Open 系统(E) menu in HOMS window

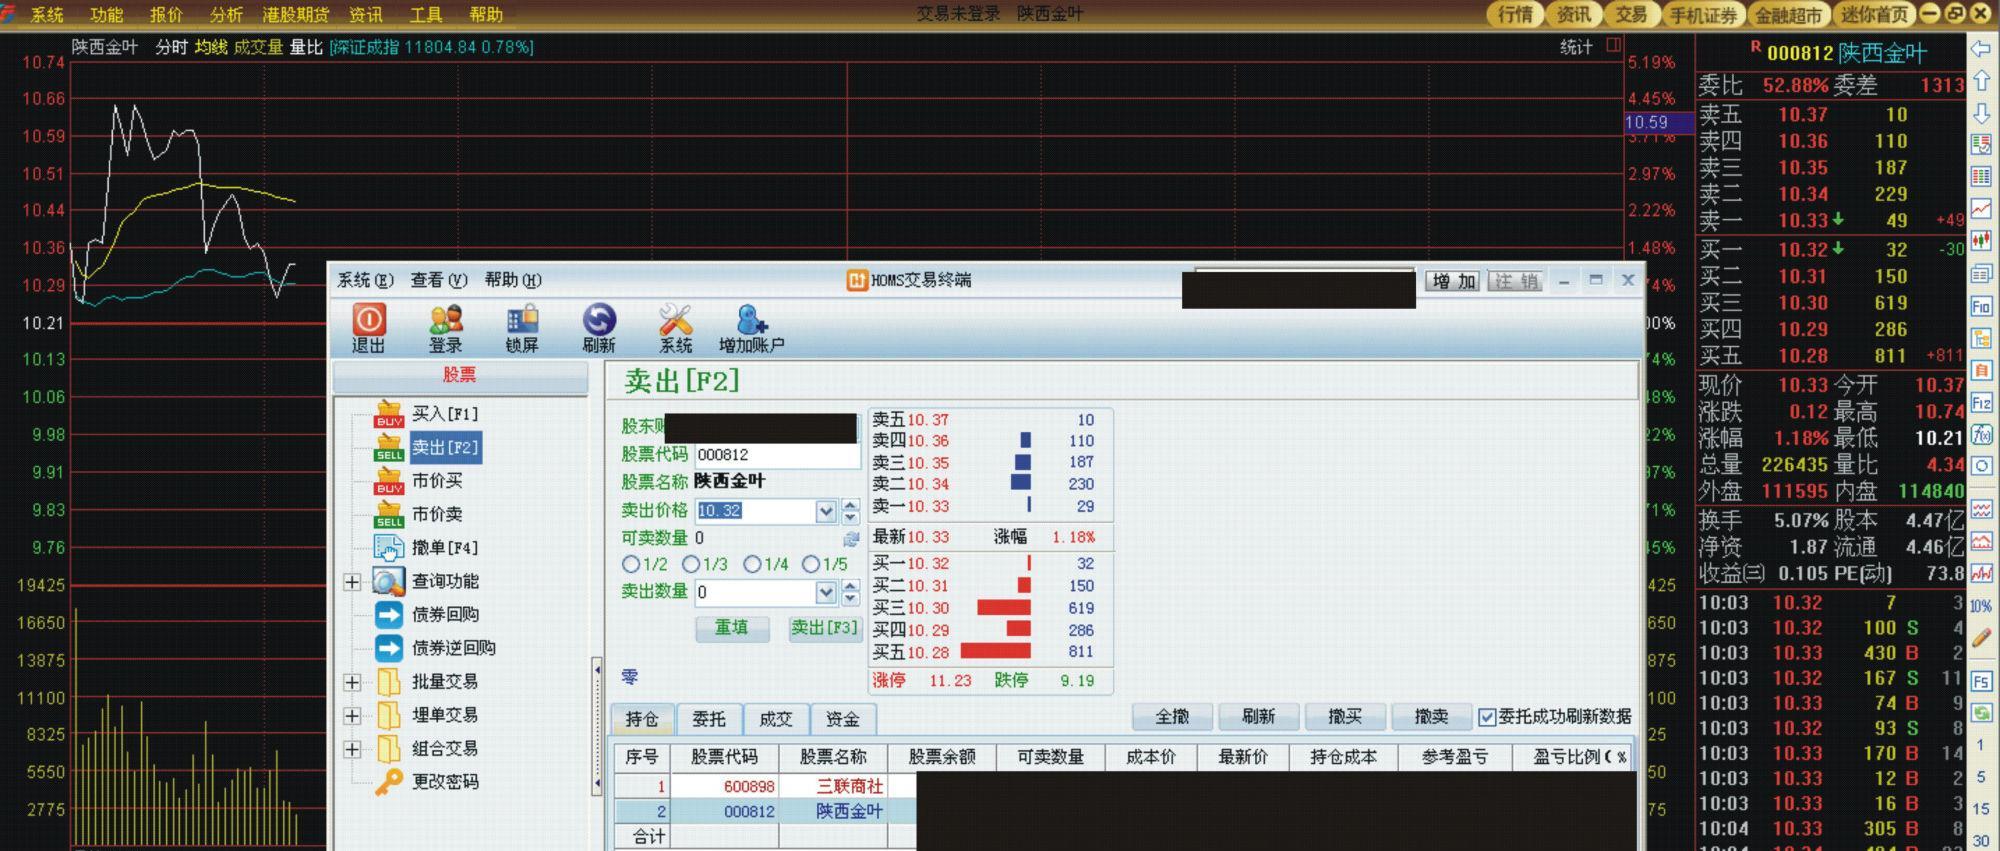365,280
